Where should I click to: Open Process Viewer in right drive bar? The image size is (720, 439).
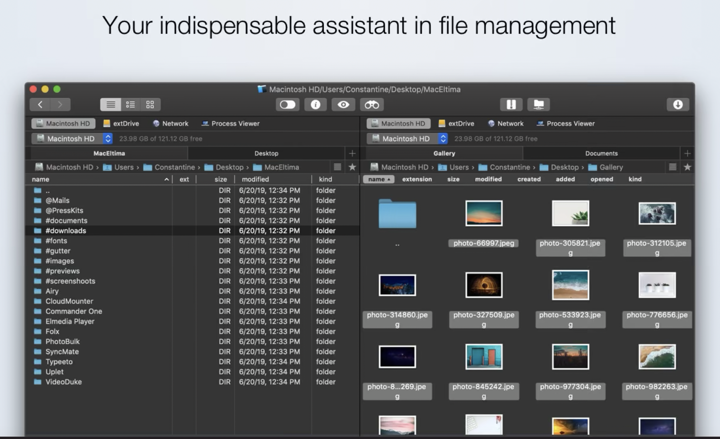566,124
